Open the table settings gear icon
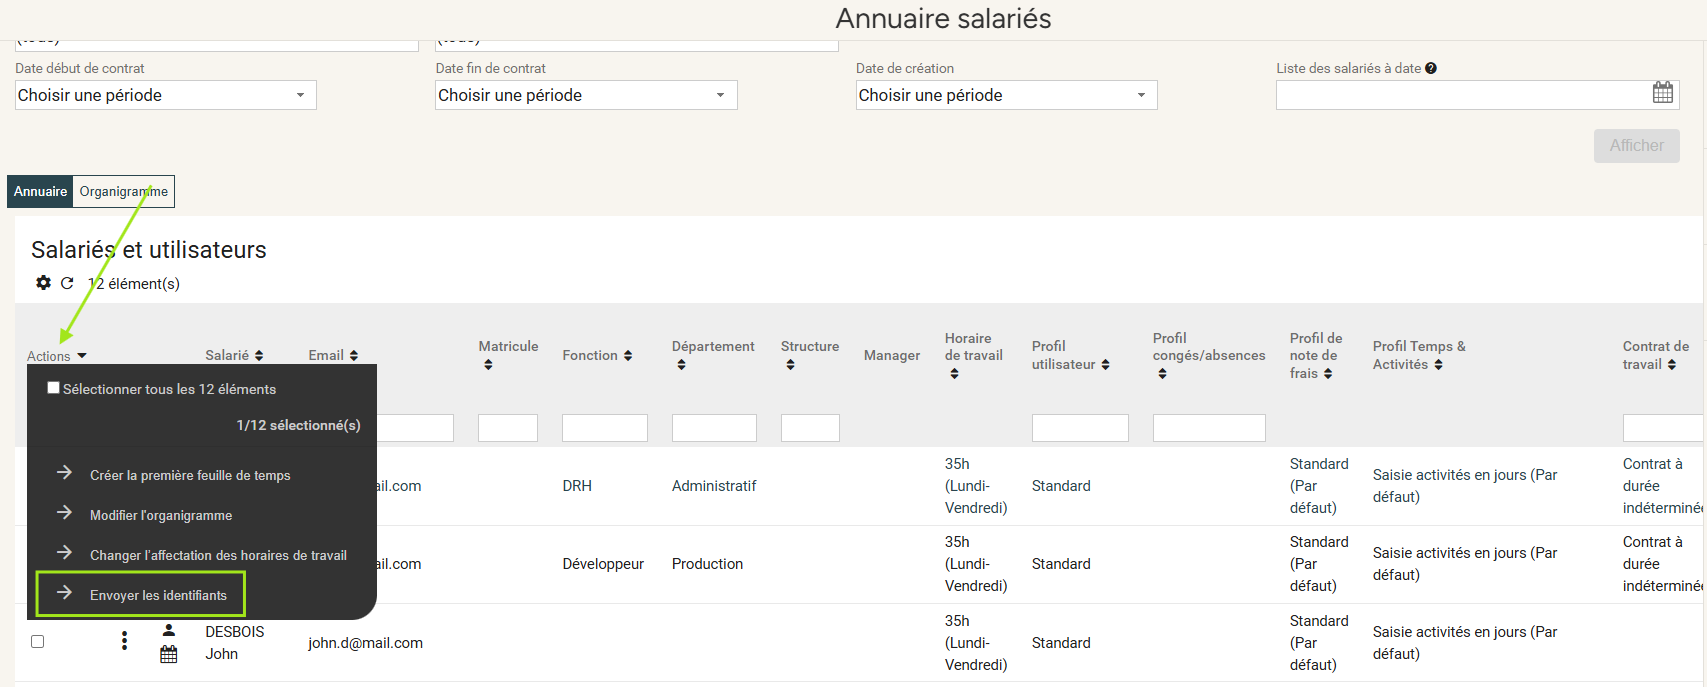This screenshot has width=1707, height=687. coord(43,283)
